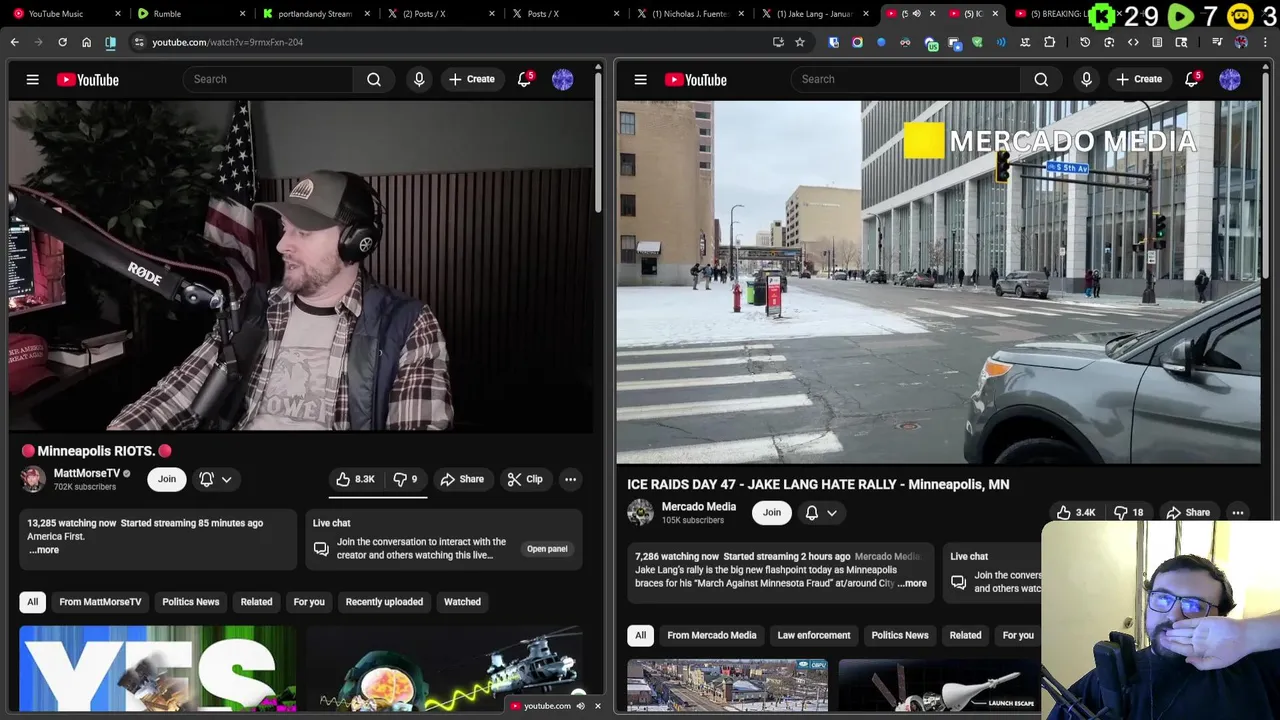Start voice search in the right window
This screenshot has height=720, width=1280.
pyautogui.click(x=1086, y=79)
